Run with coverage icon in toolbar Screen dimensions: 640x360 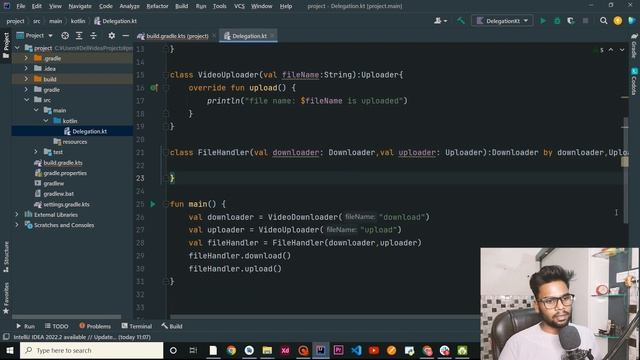(571, 20)
